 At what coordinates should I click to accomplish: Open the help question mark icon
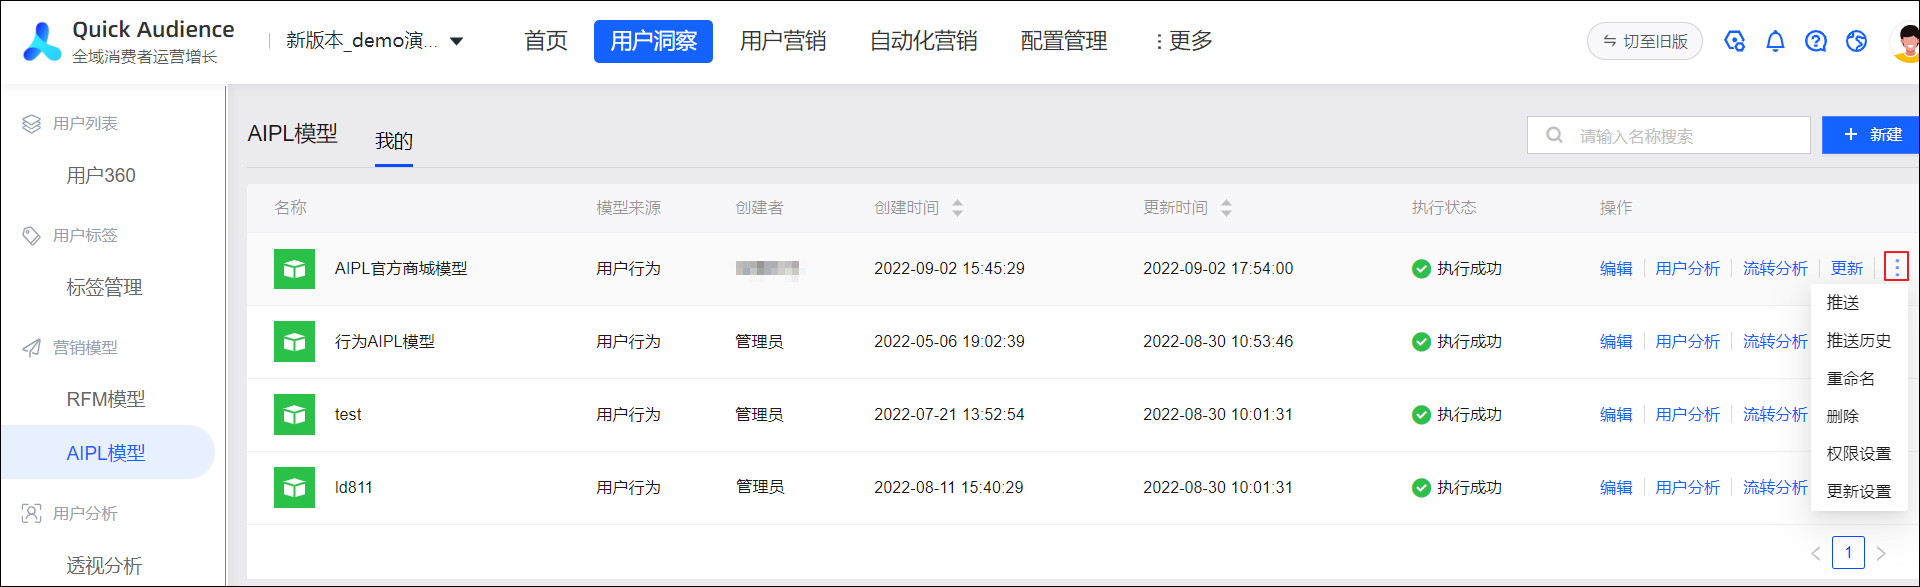point(1816,41)
